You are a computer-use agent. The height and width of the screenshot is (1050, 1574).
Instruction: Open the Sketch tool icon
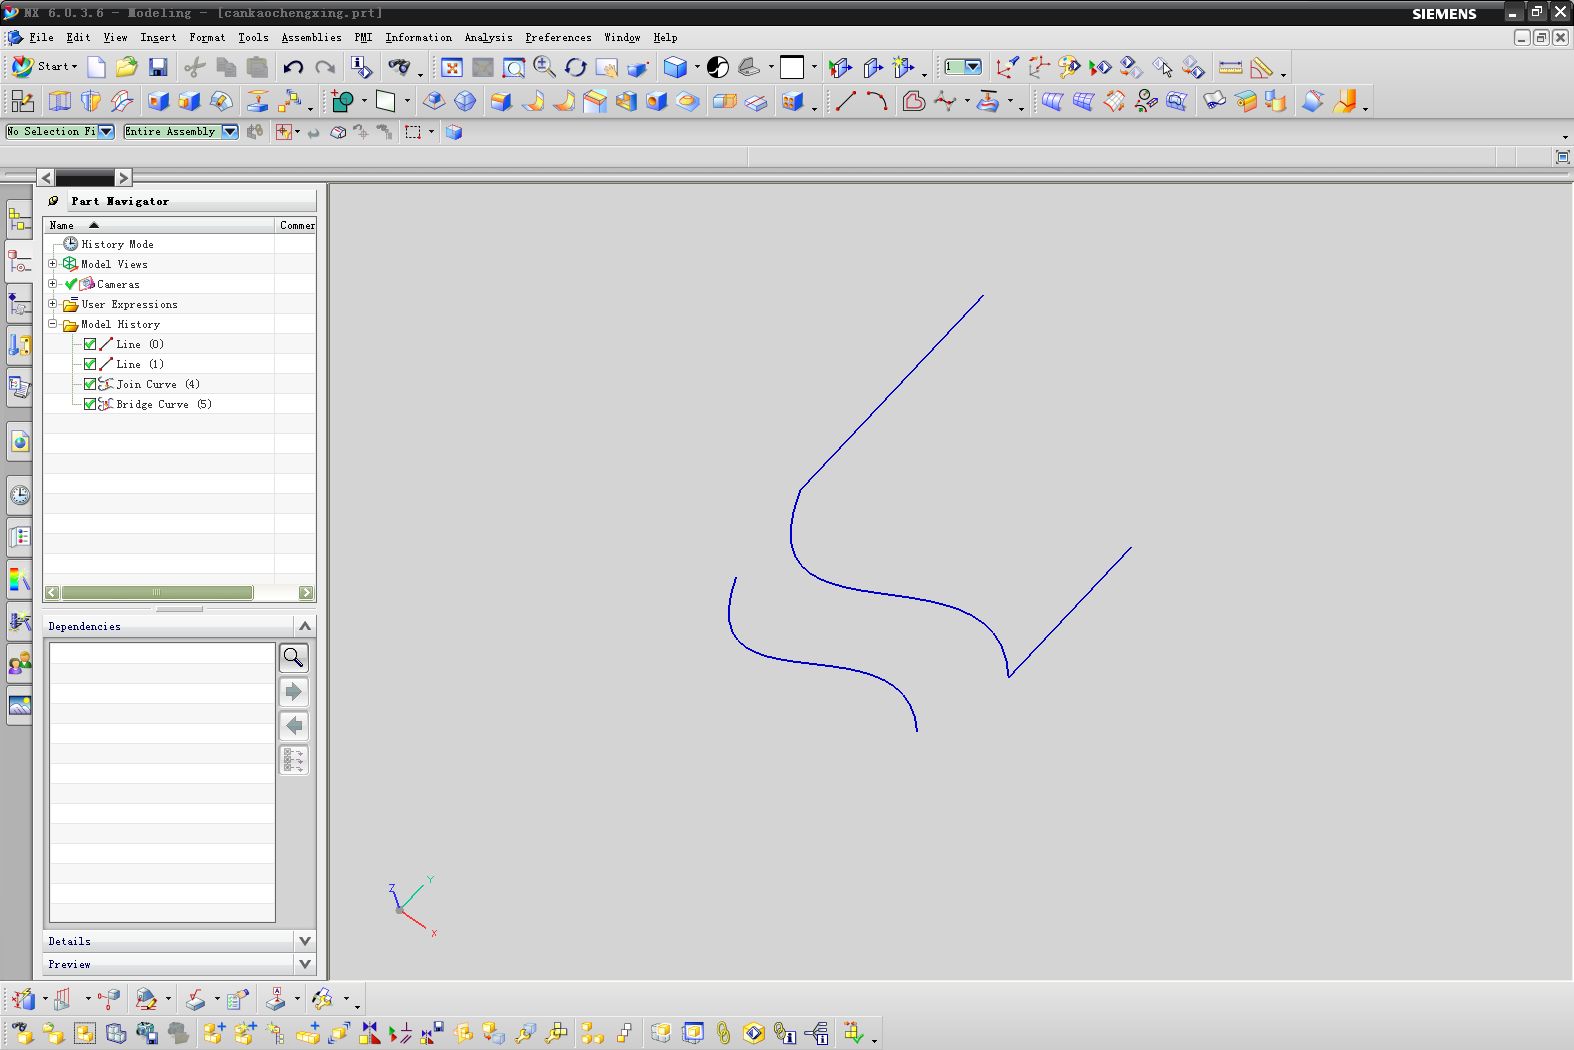22,101
